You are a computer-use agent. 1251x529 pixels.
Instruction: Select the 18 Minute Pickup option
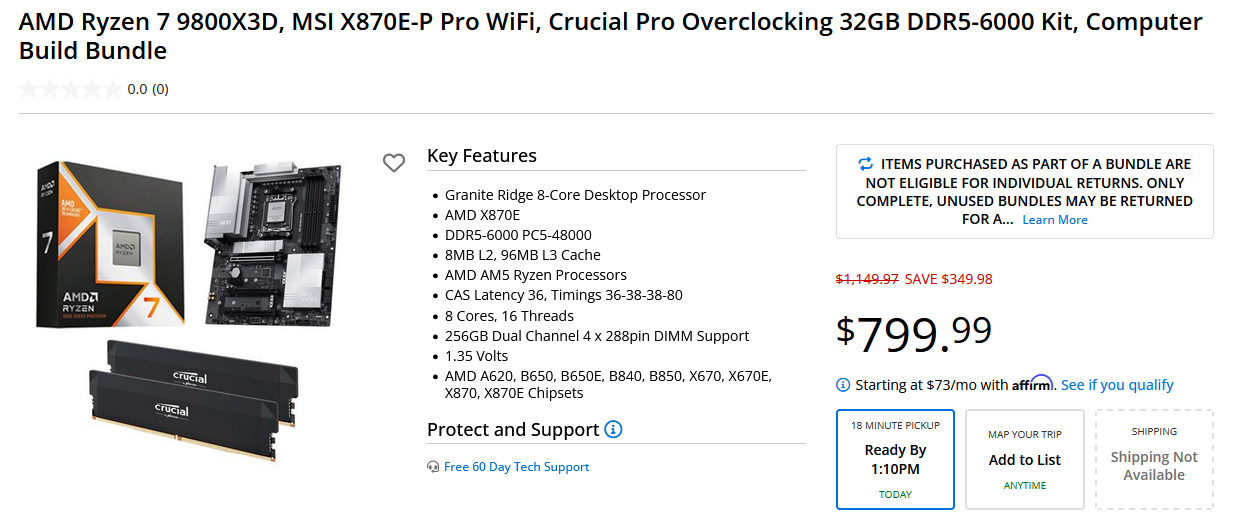pos(895,459)
